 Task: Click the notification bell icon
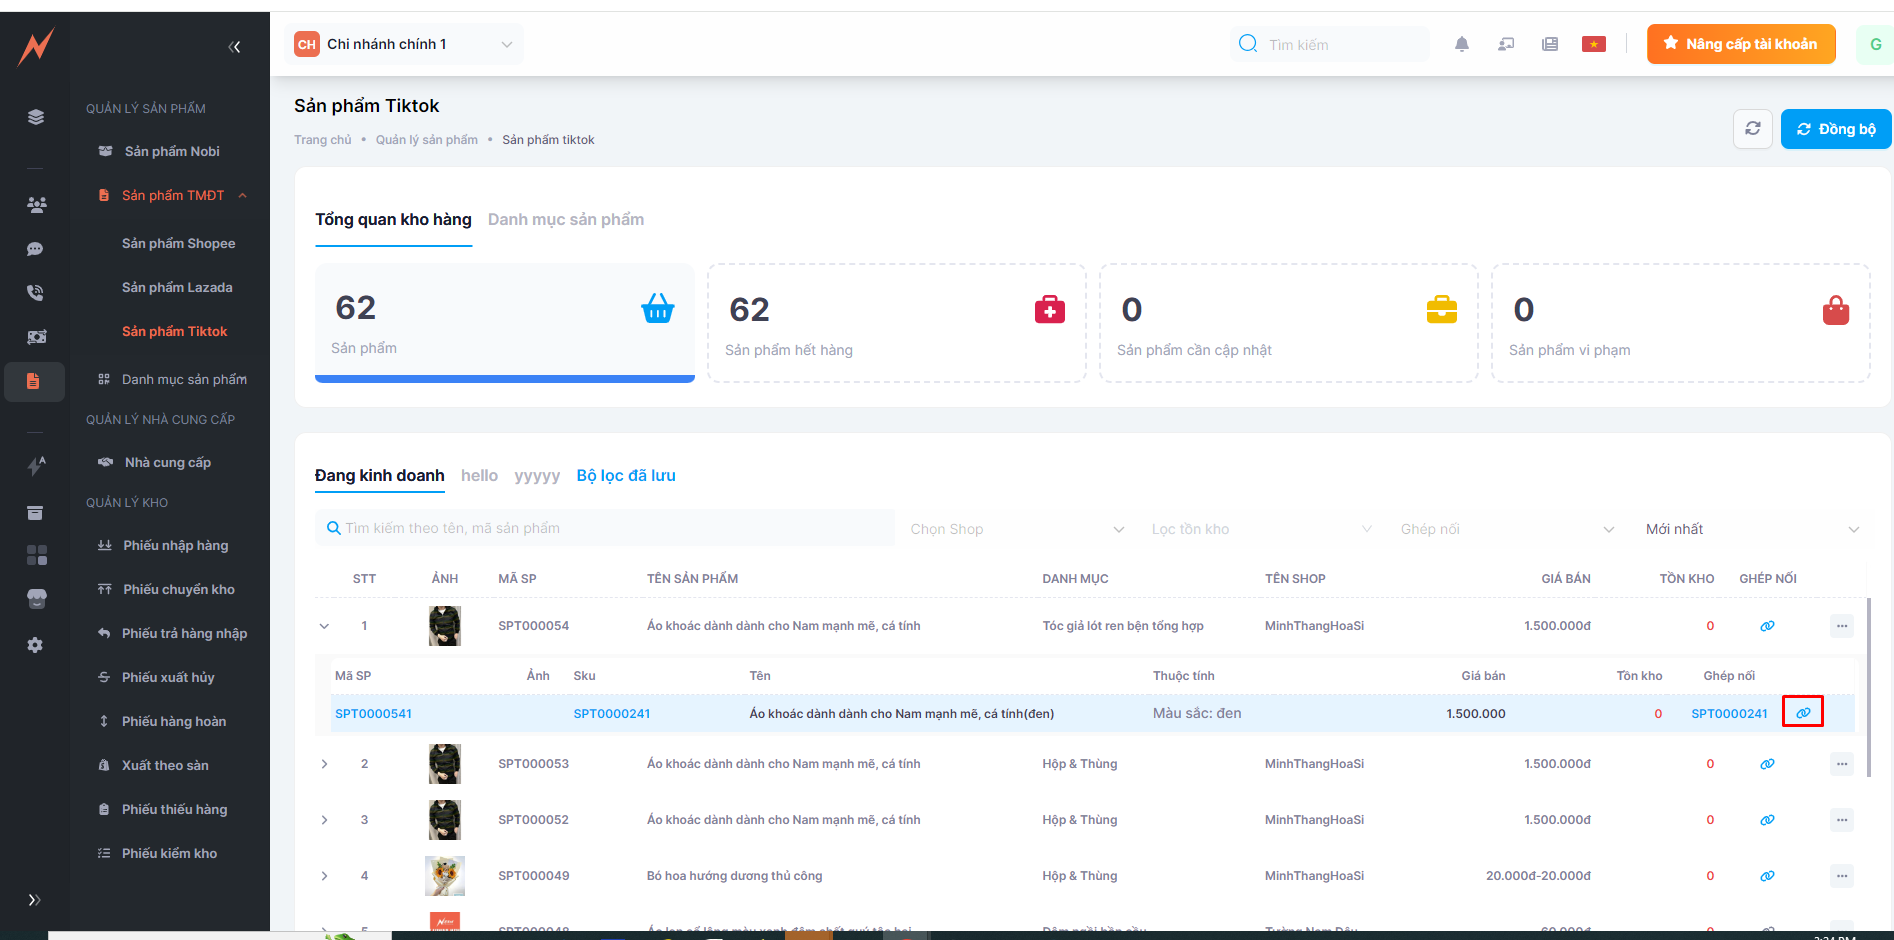click(x=1461, y=44)
